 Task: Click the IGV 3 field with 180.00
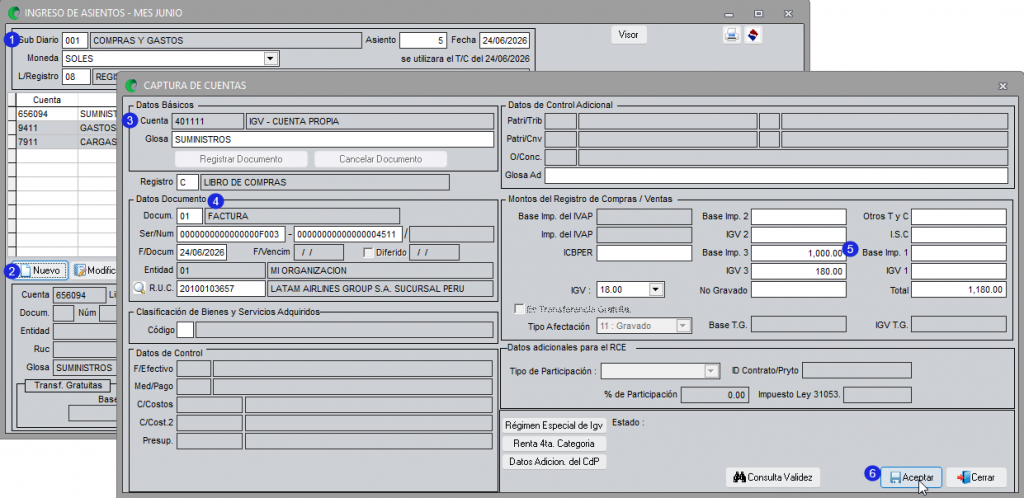tap(799, 270)
